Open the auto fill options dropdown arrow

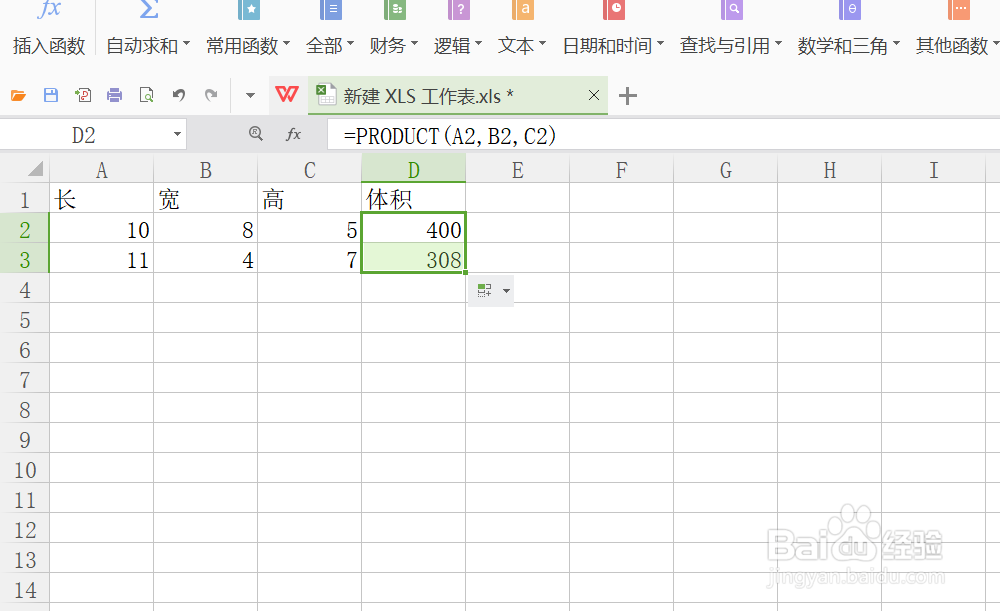tap(506, 291)
